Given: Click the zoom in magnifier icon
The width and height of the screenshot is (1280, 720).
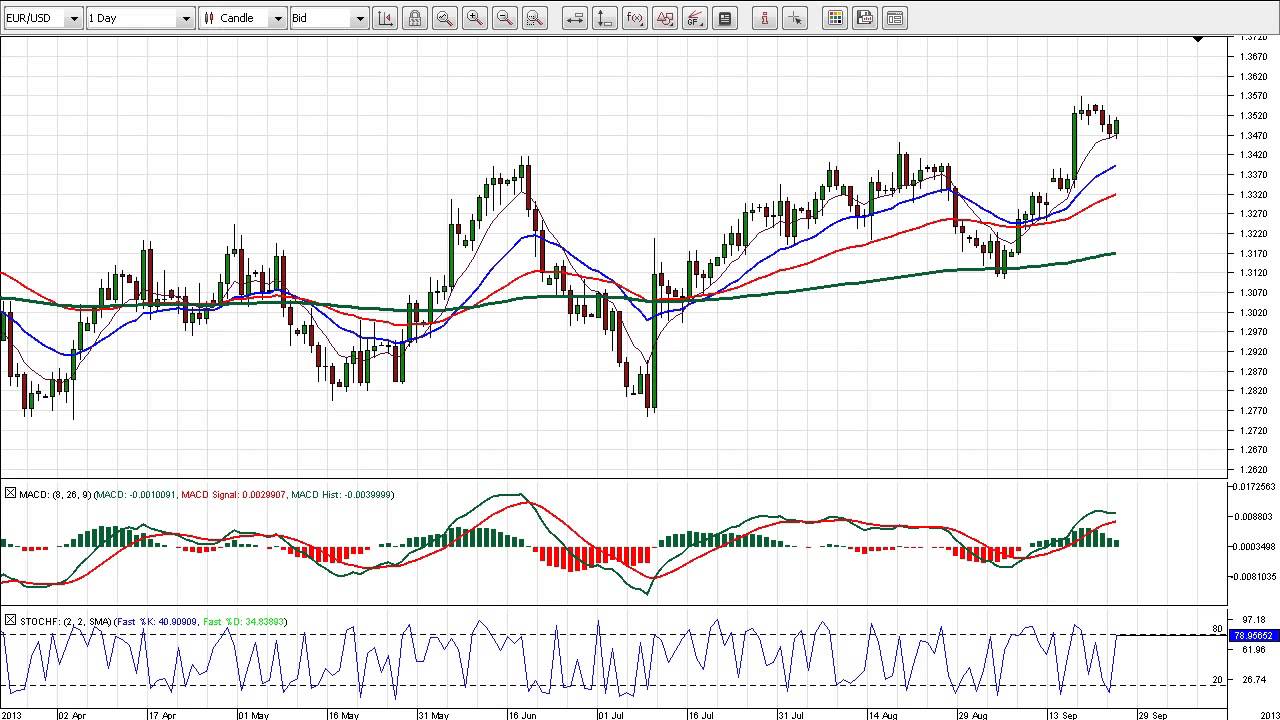Looking at the screenshot, I should [475, 18].
